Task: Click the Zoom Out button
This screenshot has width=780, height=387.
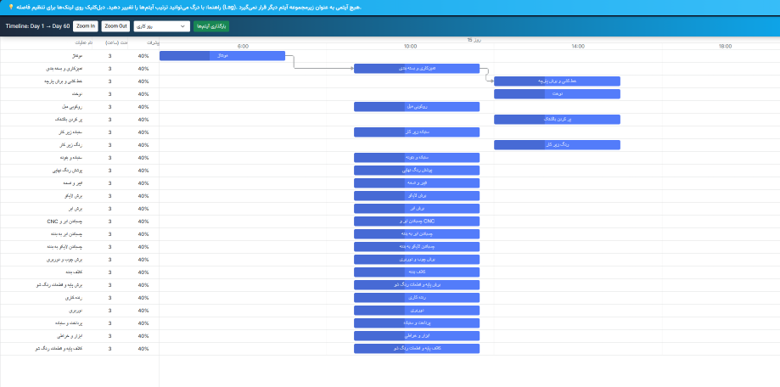Action: tap(115, 26)
